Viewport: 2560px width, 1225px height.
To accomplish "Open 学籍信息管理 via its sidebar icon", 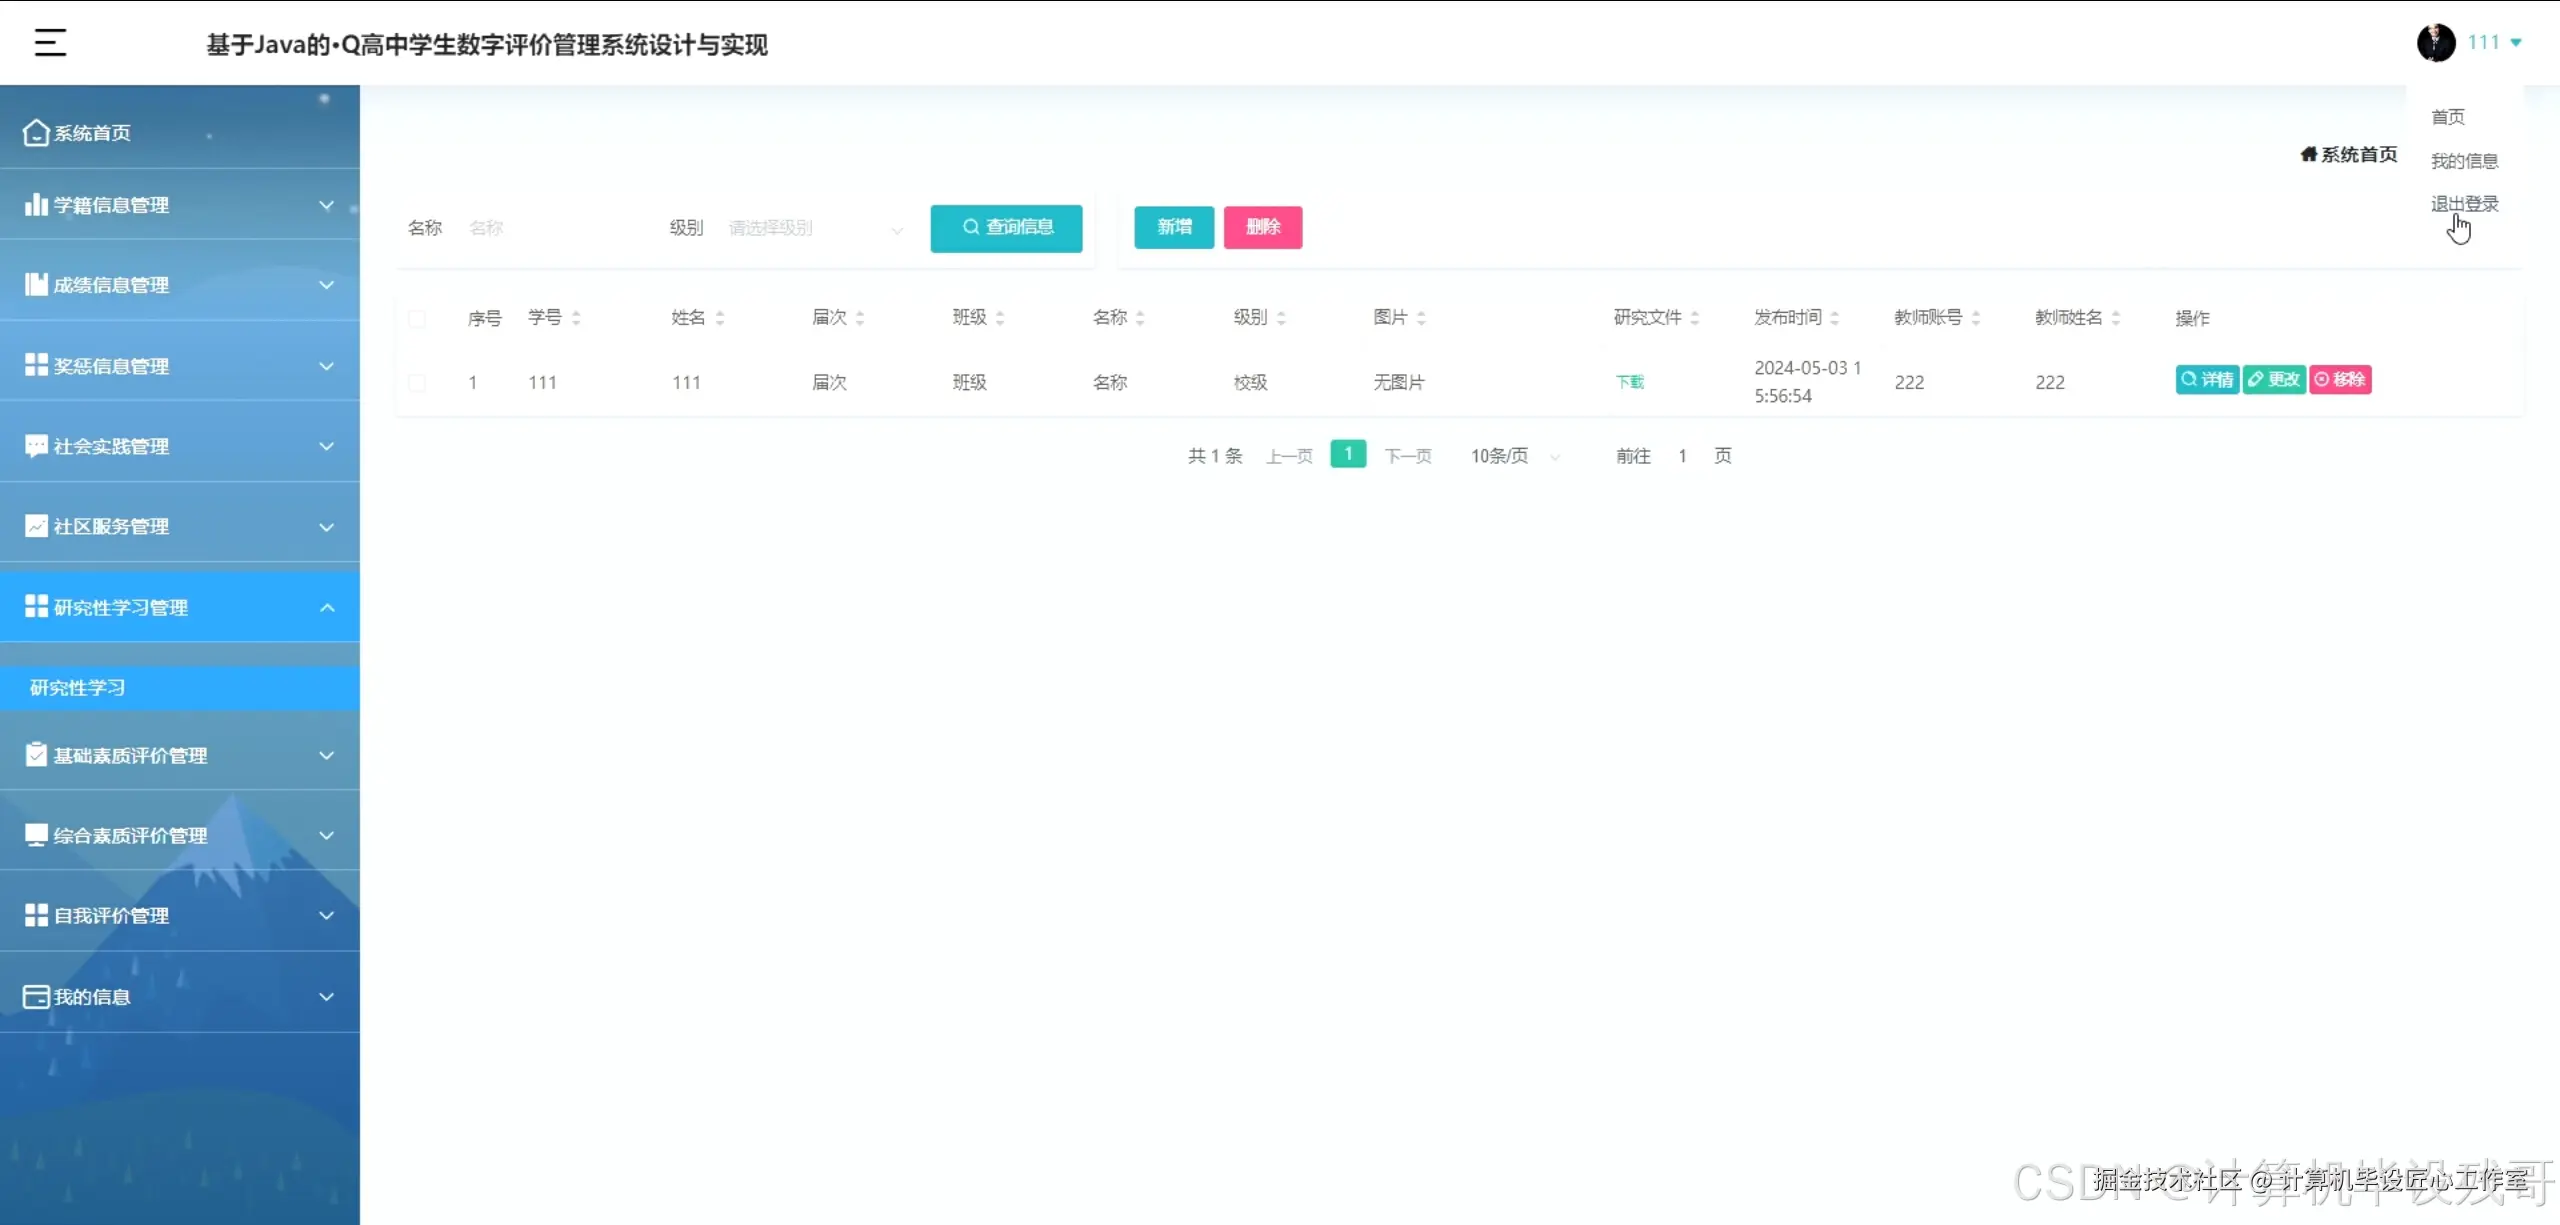I will pos(35,204).
